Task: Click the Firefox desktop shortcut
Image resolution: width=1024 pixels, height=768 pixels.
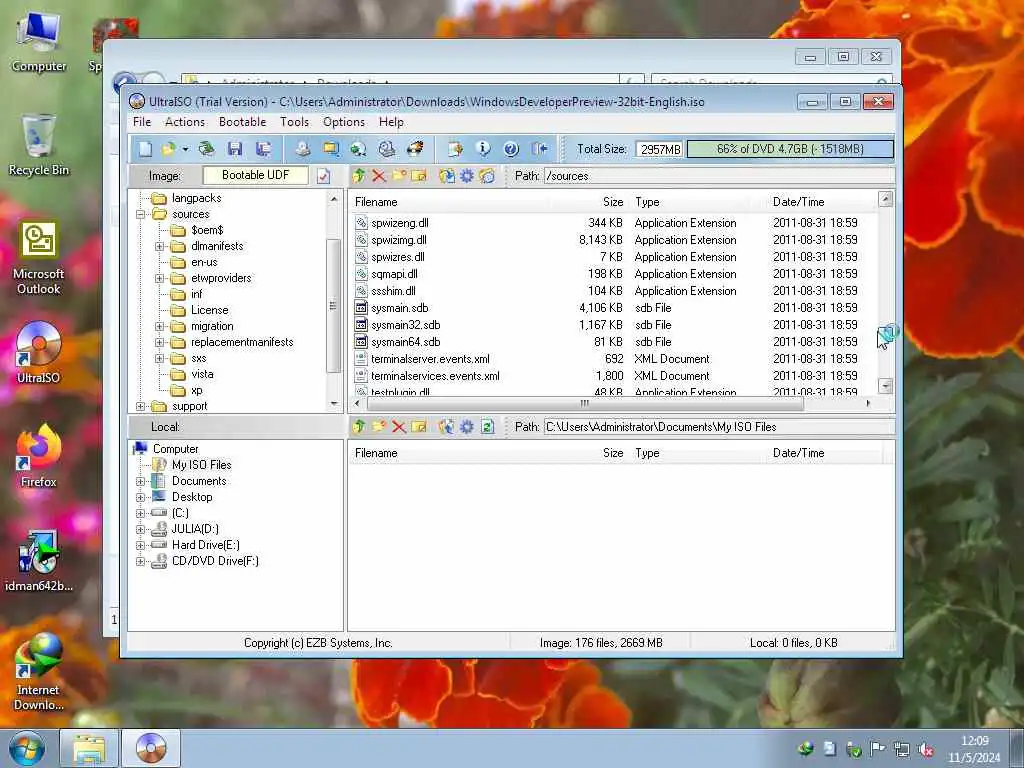Action: click(x=39, y=455)
